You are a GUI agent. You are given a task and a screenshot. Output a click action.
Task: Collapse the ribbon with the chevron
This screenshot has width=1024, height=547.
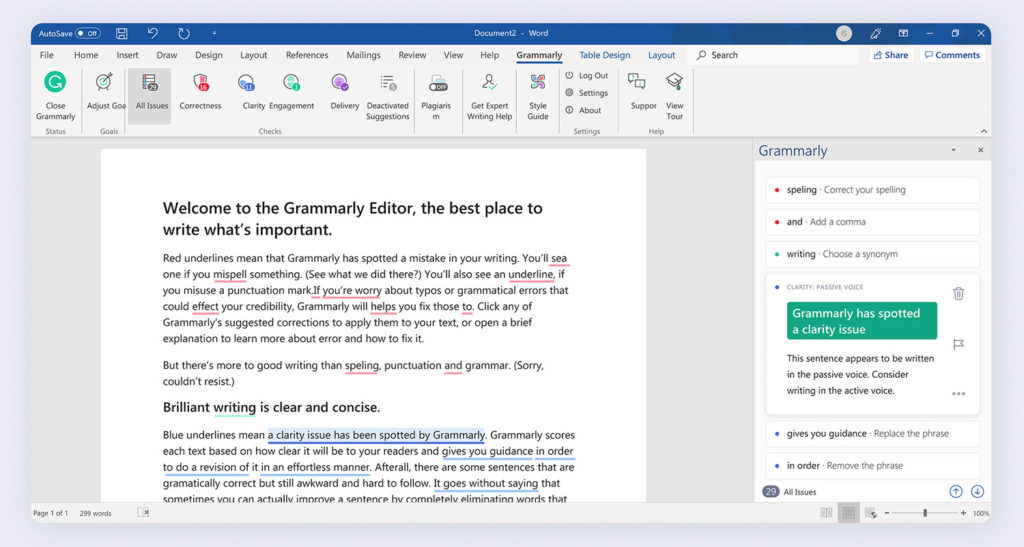(x=984, y=131)
